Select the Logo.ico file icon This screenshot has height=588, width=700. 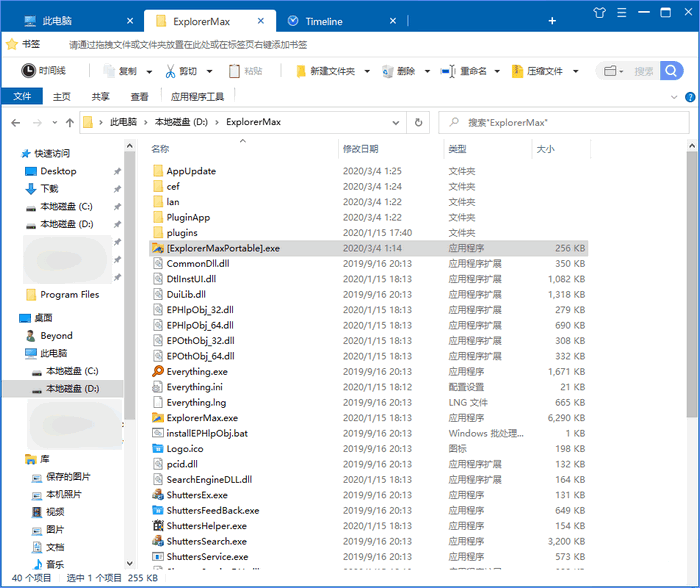(158, 448)
